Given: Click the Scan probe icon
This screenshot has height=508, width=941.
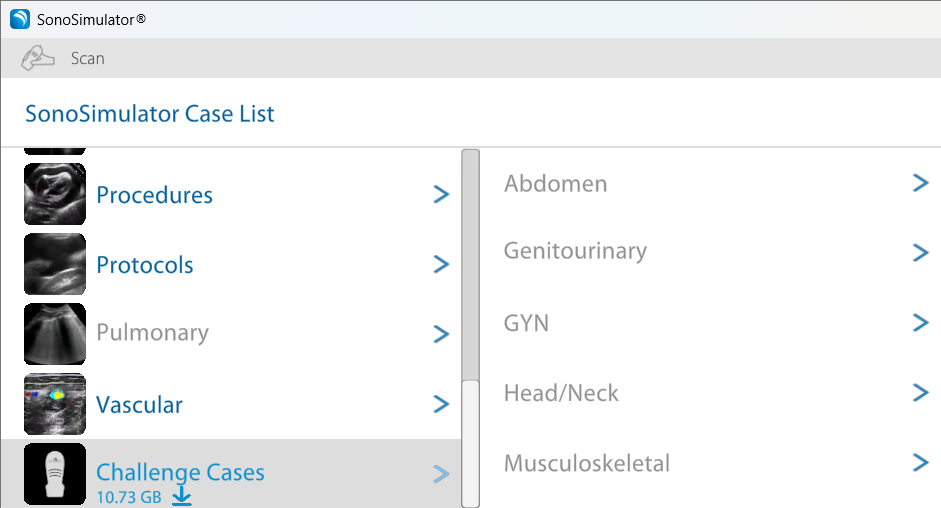Looking at the screenshot, I should pos(38,58).
